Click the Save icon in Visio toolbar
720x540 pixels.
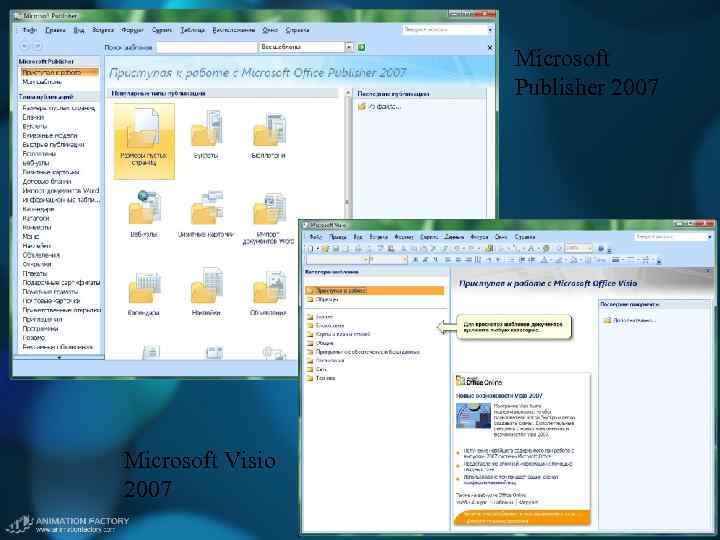336,248
